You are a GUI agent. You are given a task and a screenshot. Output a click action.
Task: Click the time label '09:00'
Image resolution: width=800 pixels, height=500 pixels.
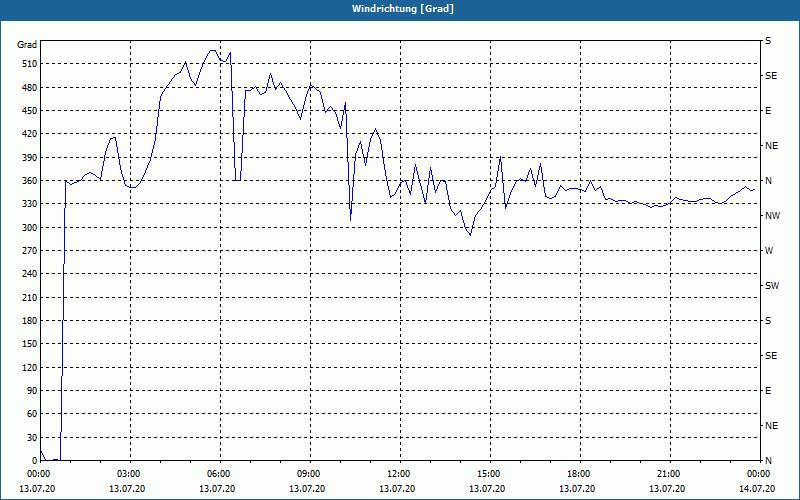308,474
